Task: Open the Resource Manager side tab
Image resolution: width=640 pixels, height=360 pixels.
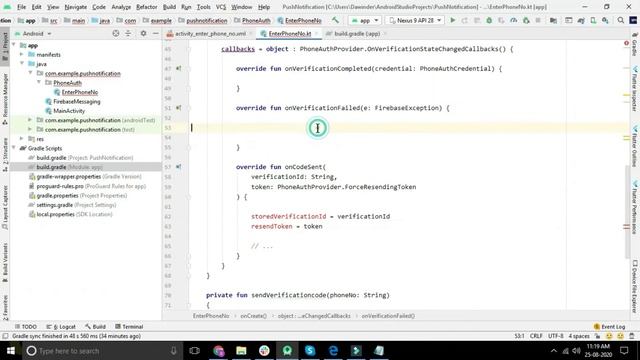Action: (x=5, y=99)
